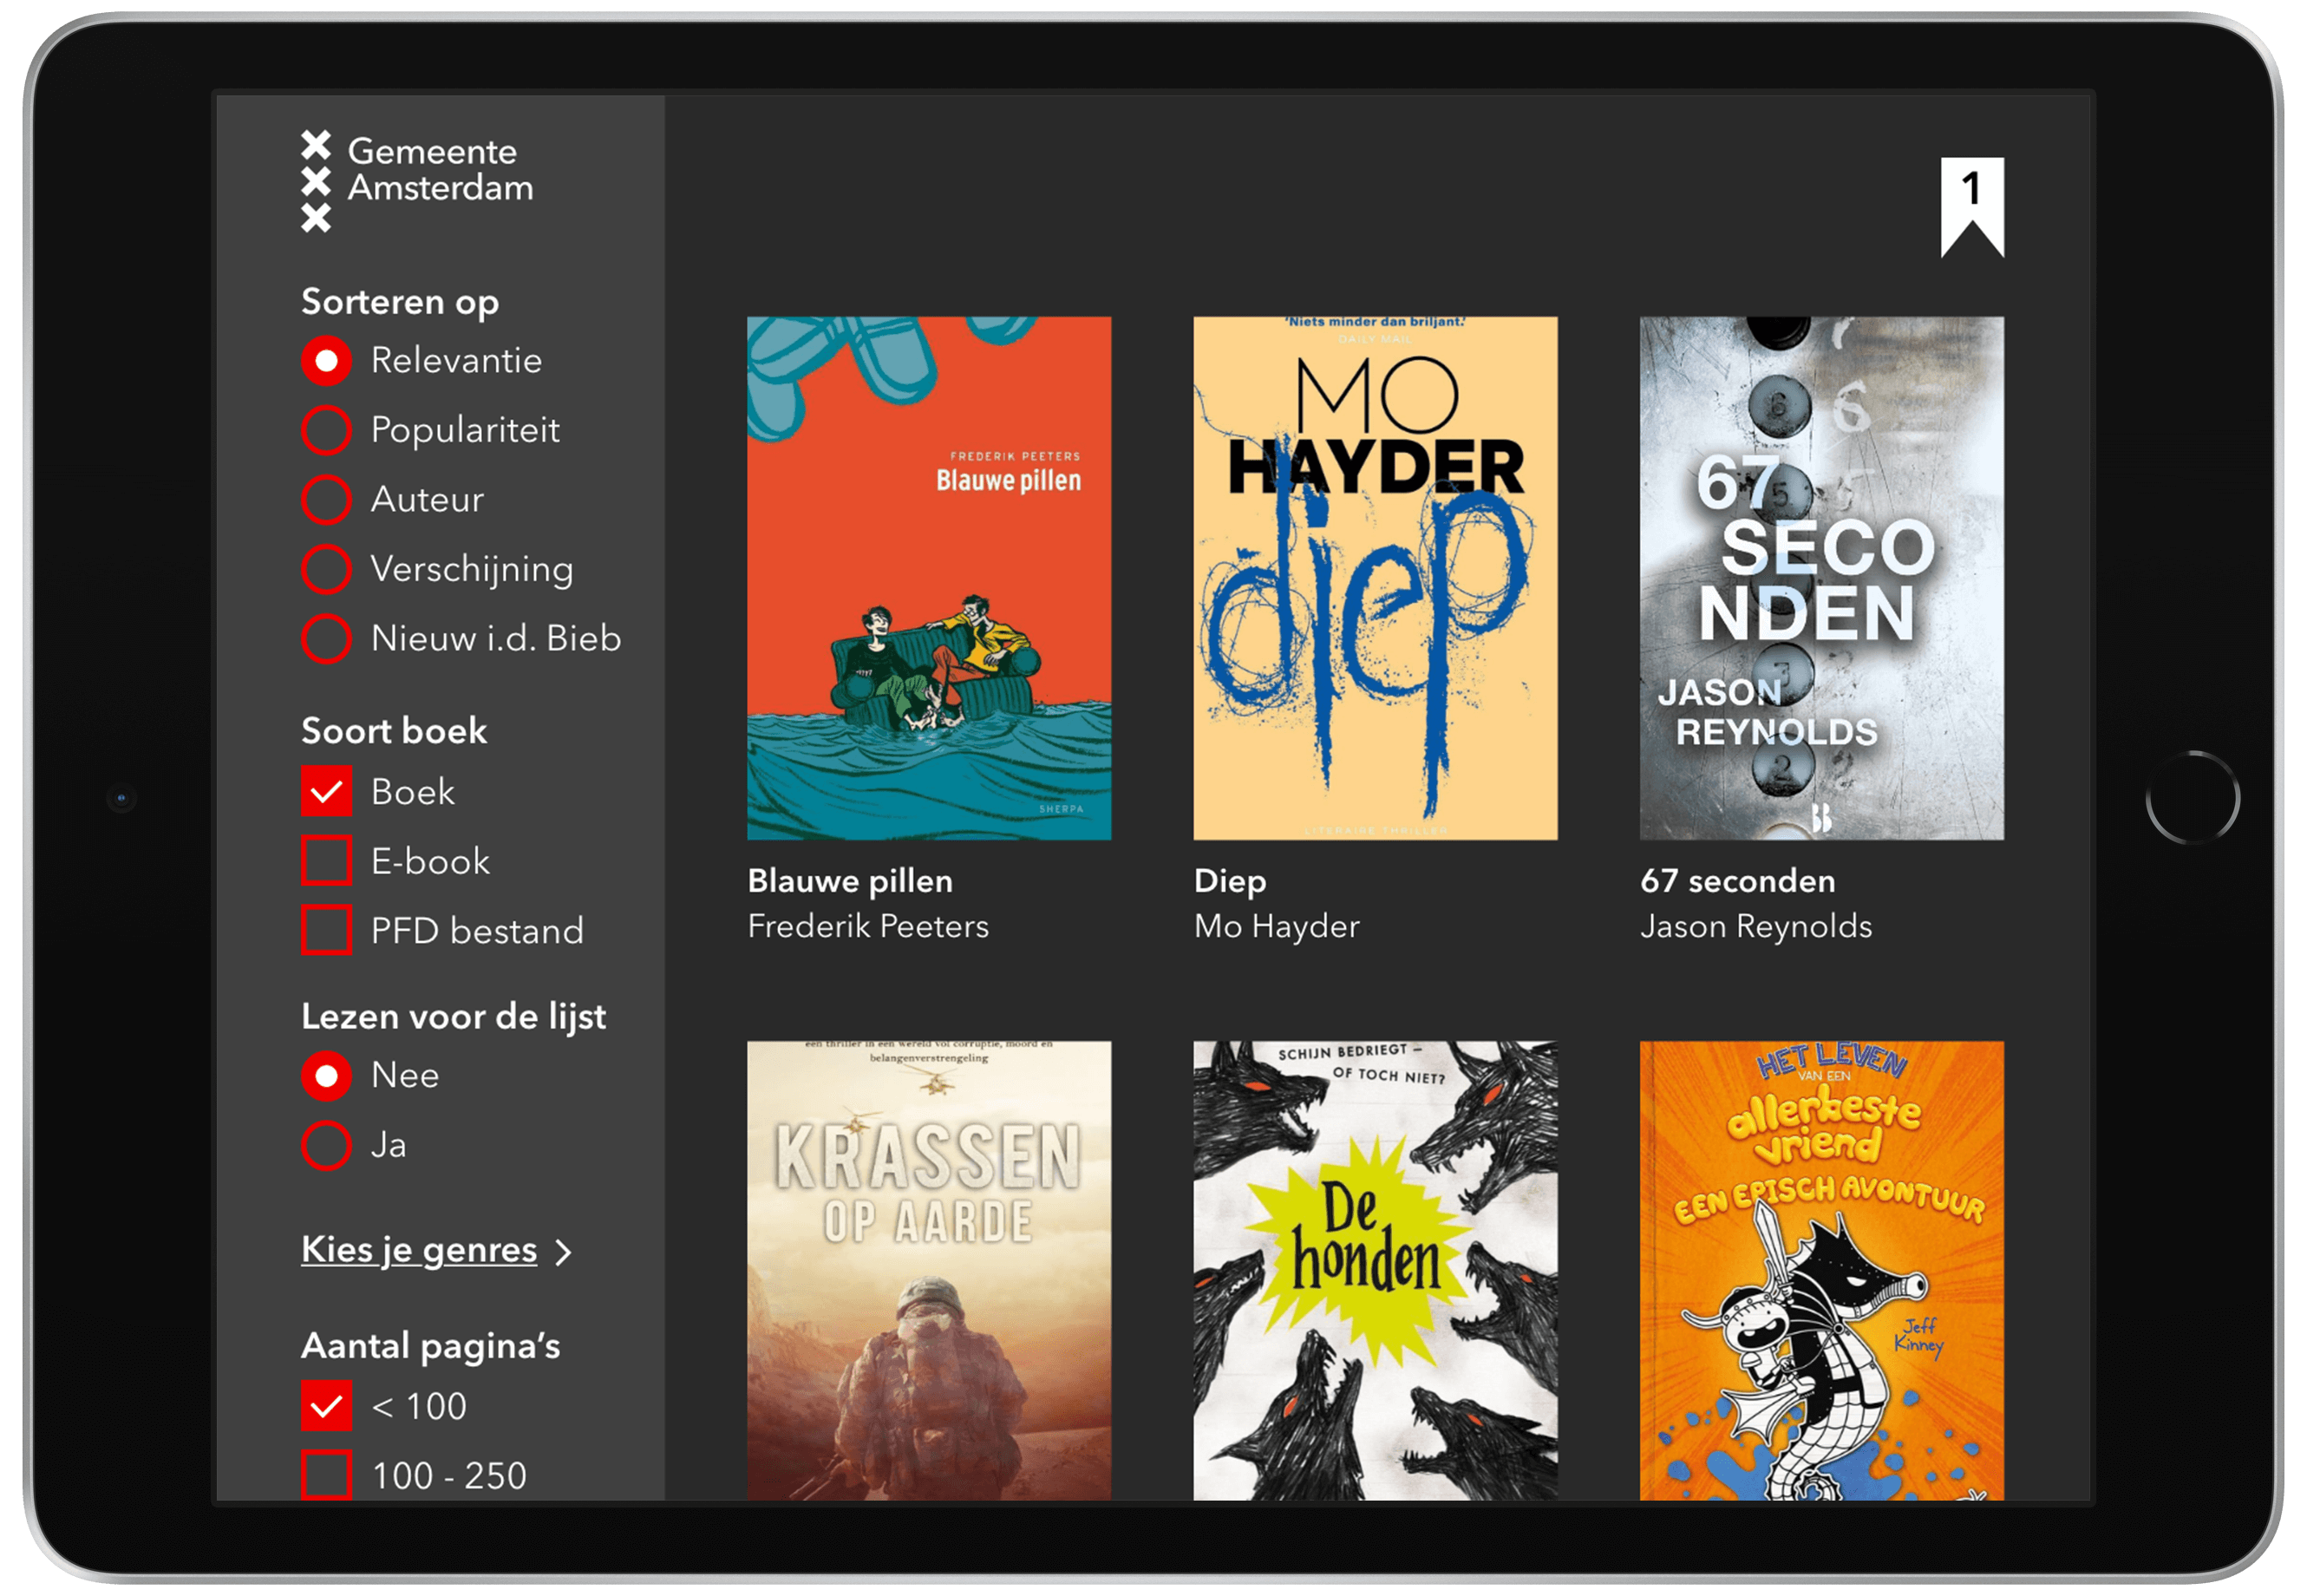Sort results by Verschijning
Viewport: 2307px width, 1596px height.
(326, 569)
